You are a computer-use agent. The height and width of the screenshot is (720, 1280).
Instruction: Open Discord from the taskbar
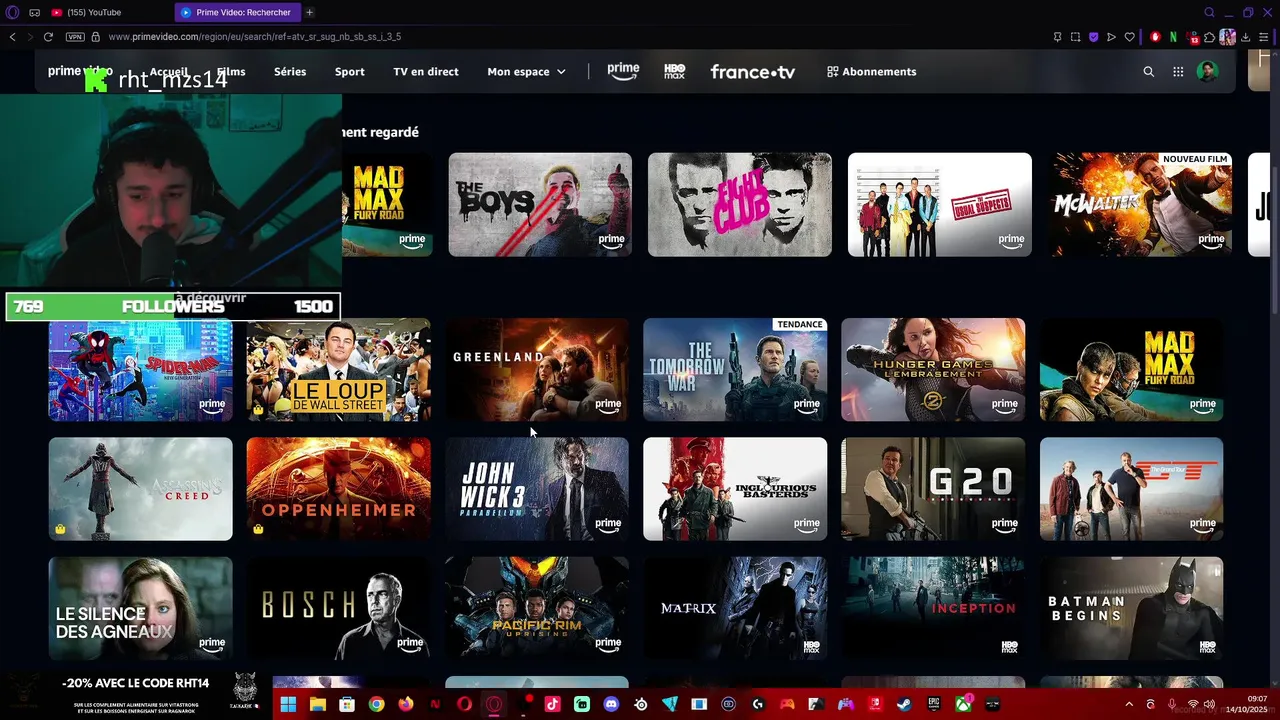(611, 704)
